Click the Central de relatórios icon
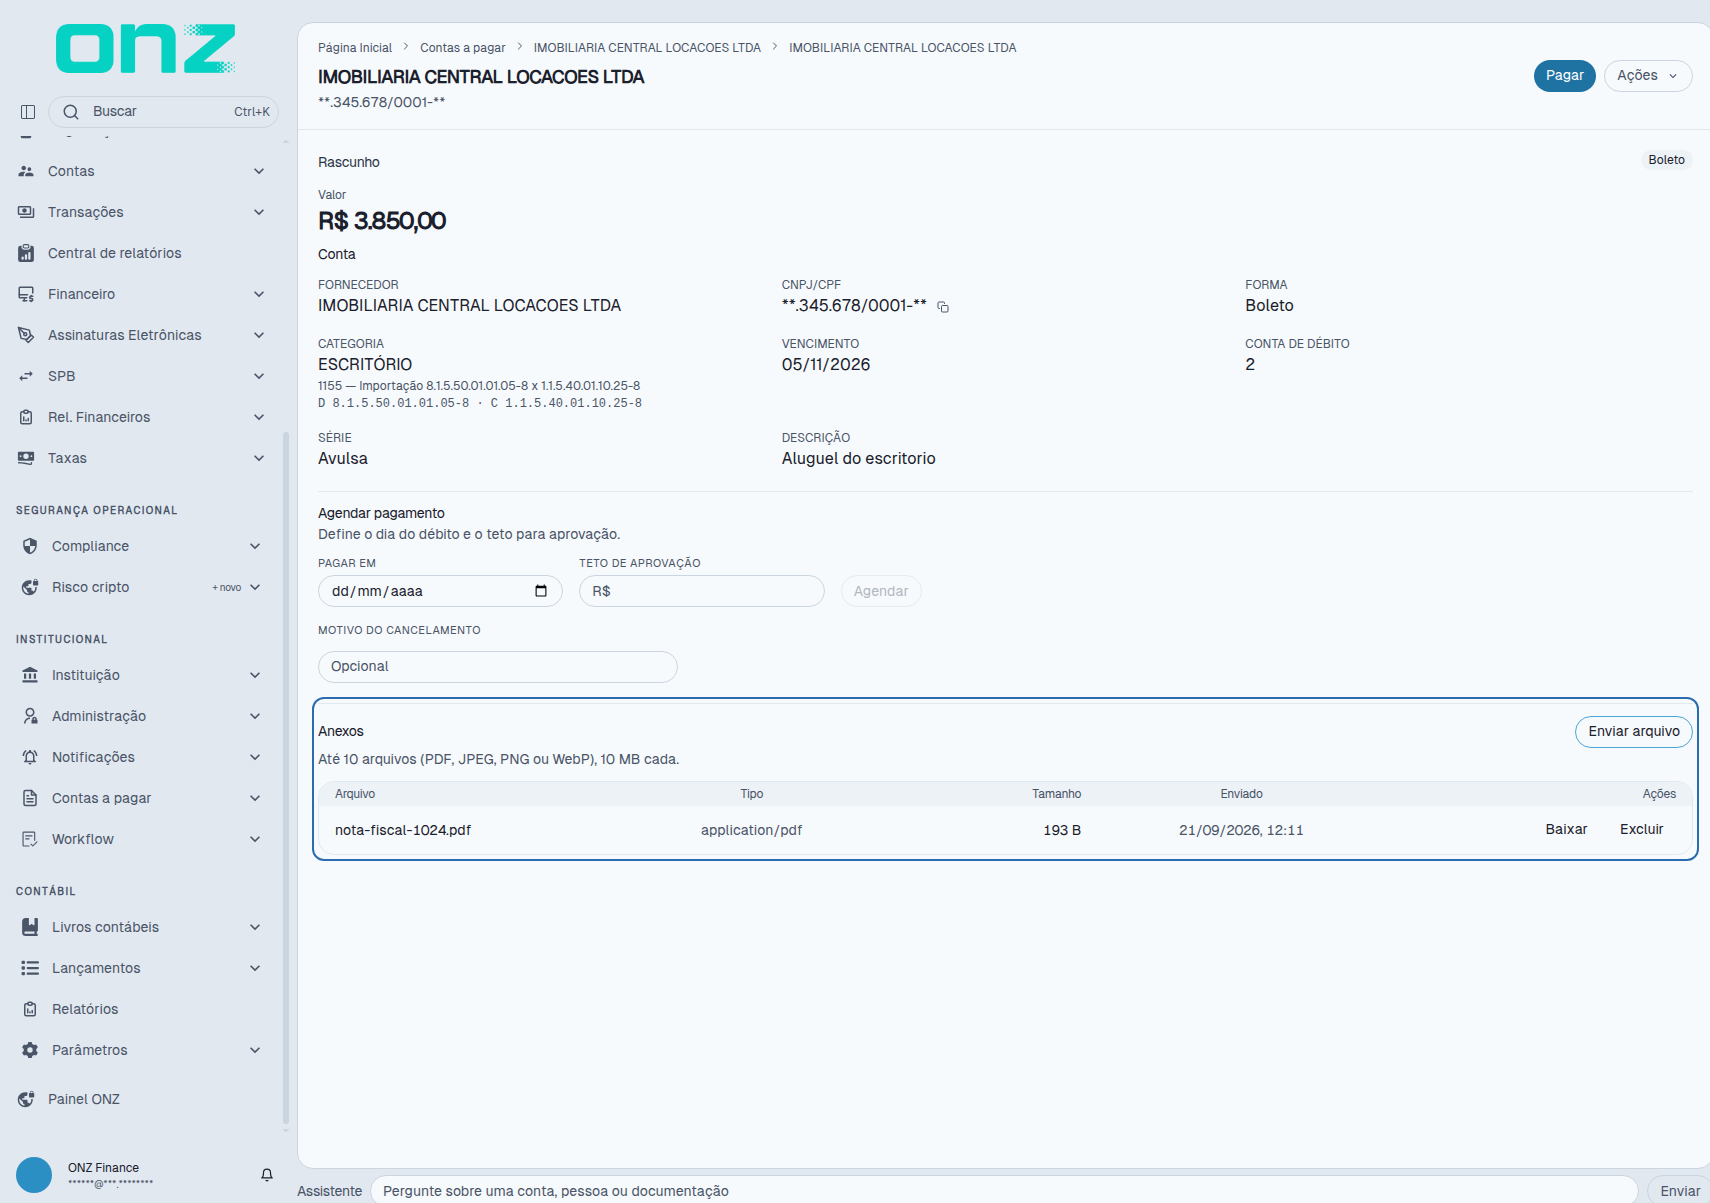 (x=26, y=253)
